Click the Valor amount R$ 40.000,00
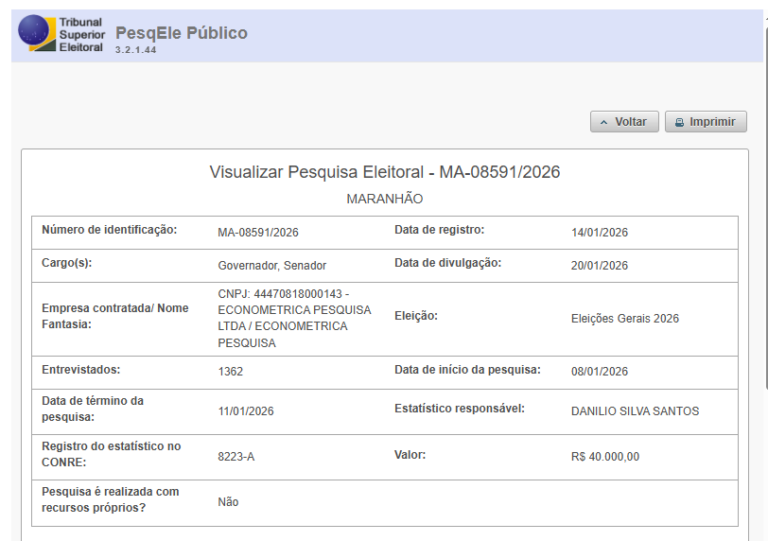The image size is (768, 541). (x=605, y=456)
